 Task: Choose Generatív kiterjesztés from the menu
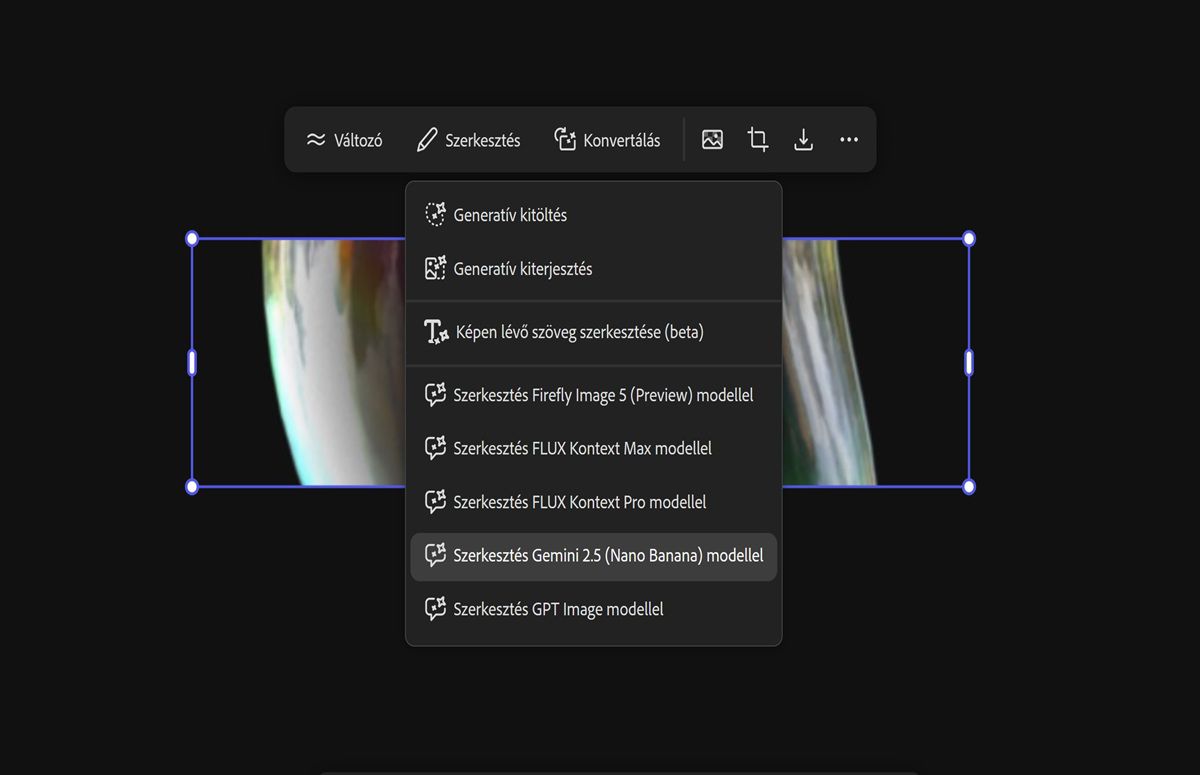[594, 269]
